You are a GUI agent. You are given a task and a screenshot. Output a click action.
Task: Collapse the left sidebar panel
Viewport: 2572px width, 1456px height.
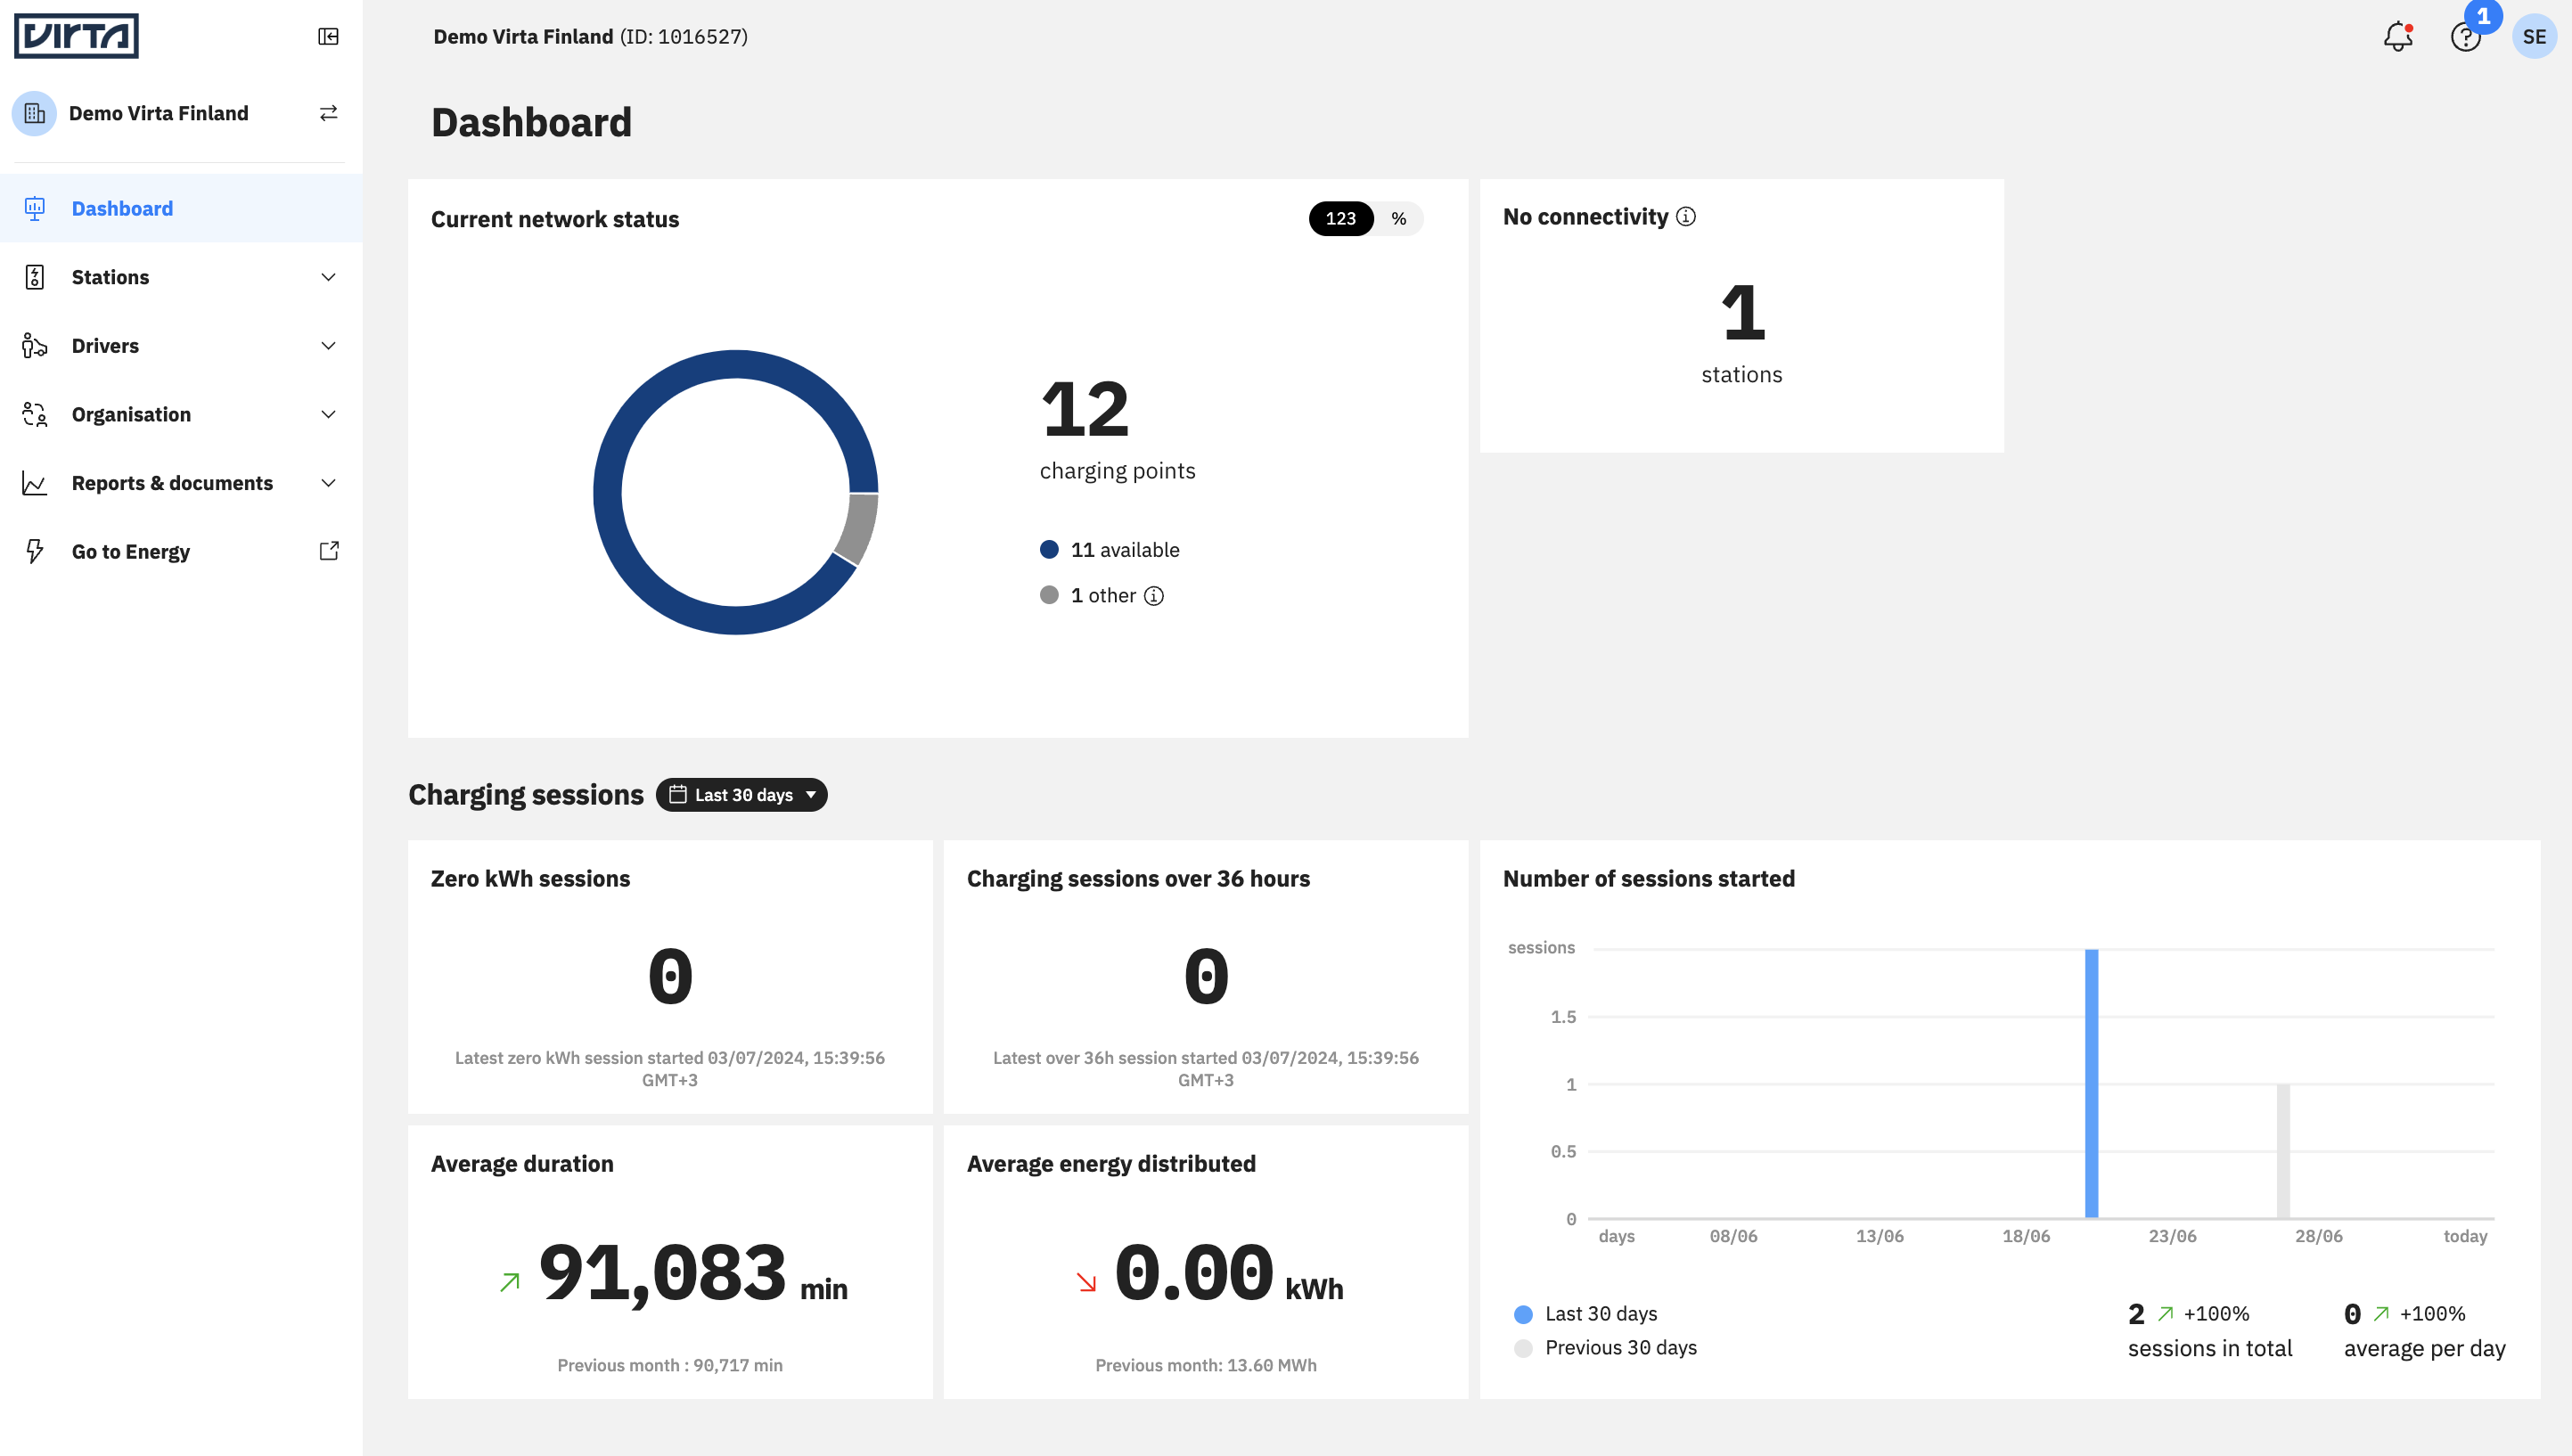[x=329, y=36]
